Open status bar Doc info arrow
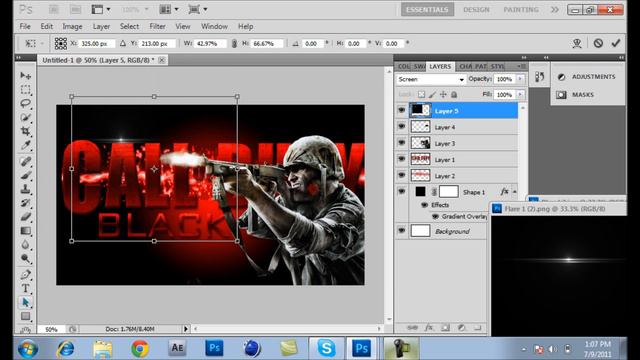640x360 pixels. [x=186, y=329]
